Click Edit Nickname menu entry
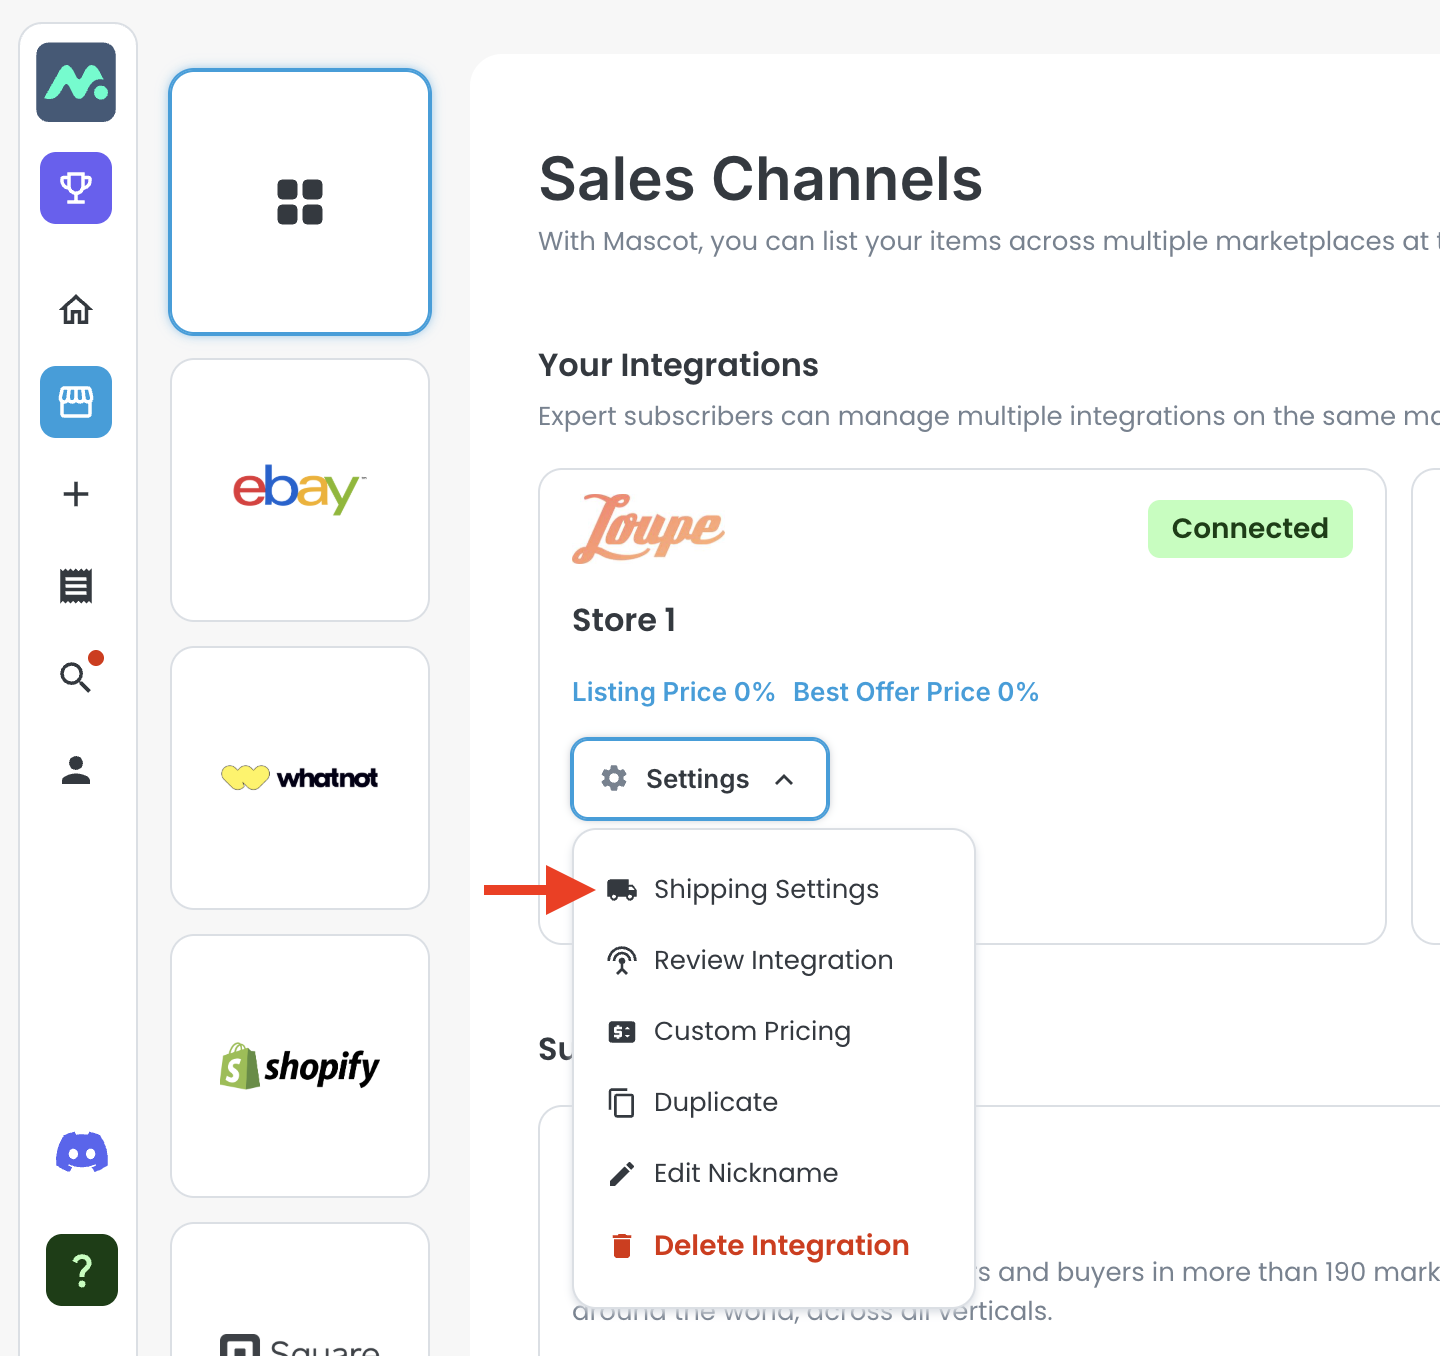 pyautogui.click(x=745, y=1173)
